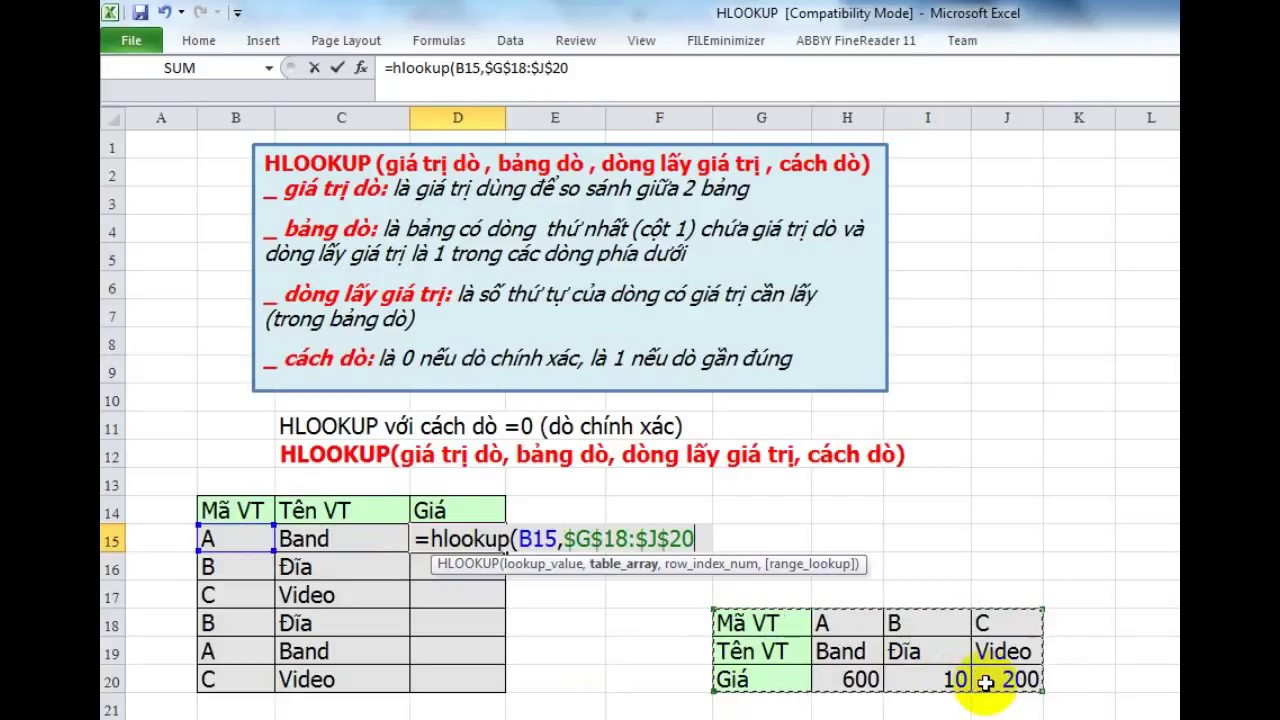Select column D header
Viewport: 1280px width, 720px height.
[457, 118]
